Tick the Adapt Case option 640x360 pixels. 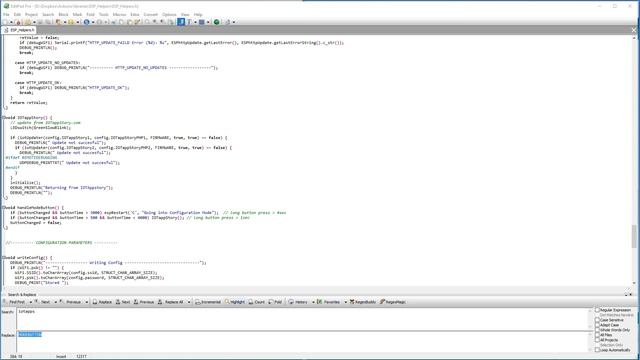tap(598, 325)
